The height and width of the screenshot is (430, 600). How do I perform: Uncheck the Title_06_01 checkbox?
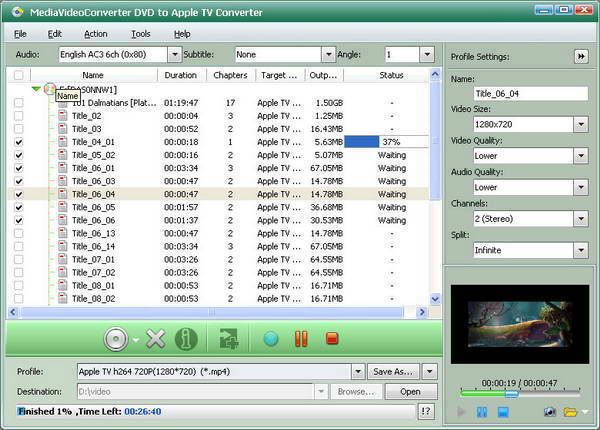pos(18,168)
